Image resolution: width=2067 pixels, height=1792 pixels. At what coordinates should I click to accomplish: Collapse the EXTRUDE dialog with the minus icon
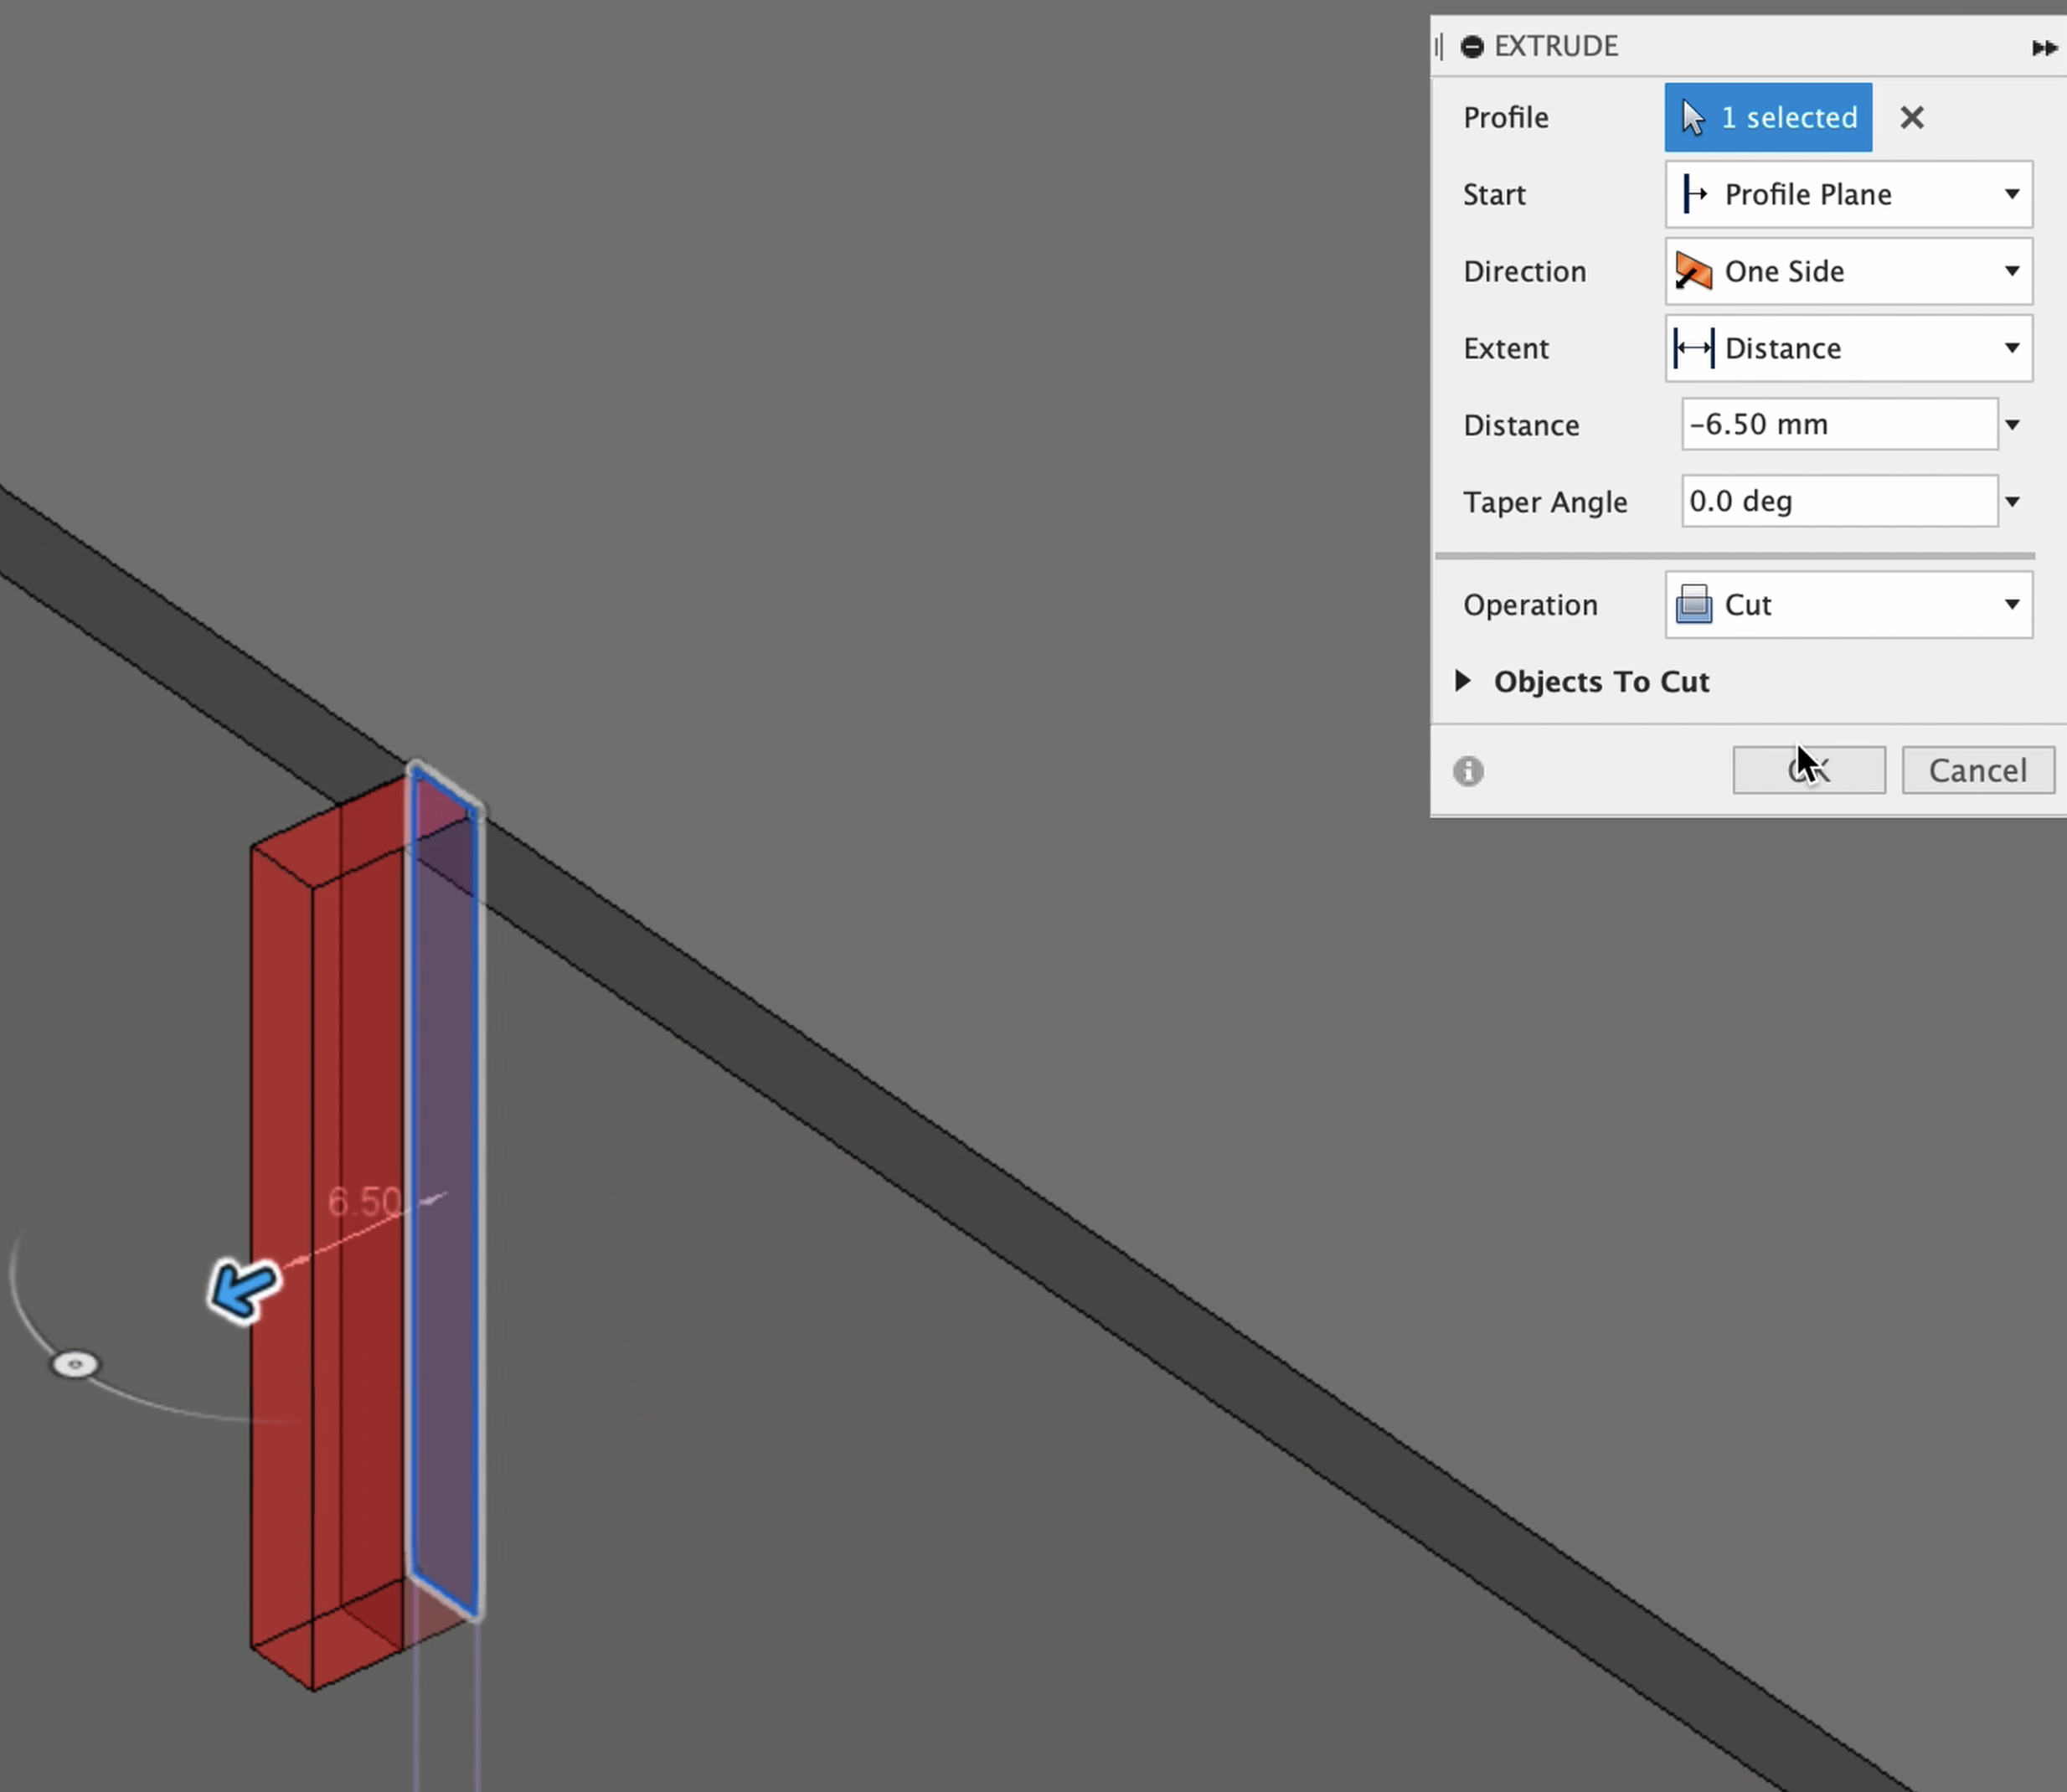click(x=1471, y=46)
